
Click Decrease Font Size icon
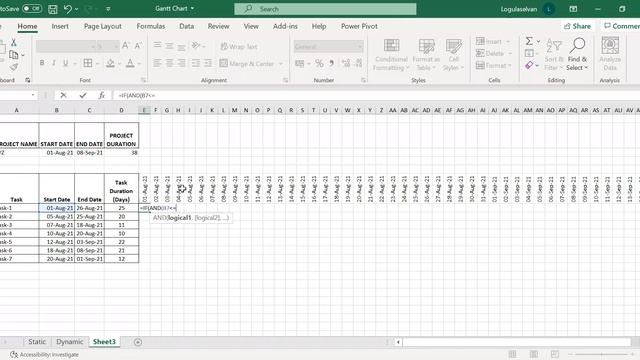pos(138,46)
